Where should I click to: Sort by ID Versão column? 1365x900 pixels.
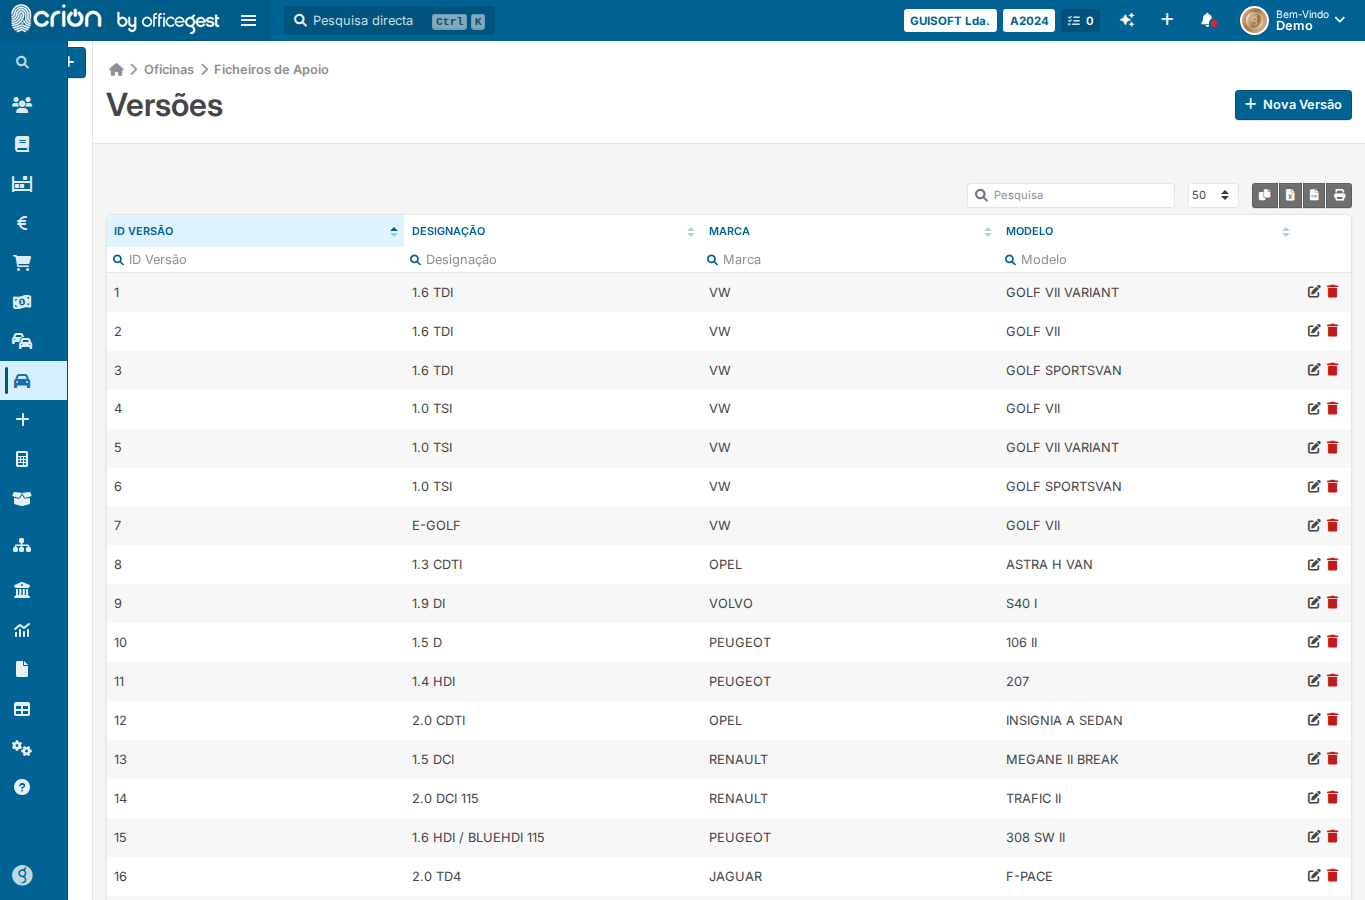click(x=255, y=231)
